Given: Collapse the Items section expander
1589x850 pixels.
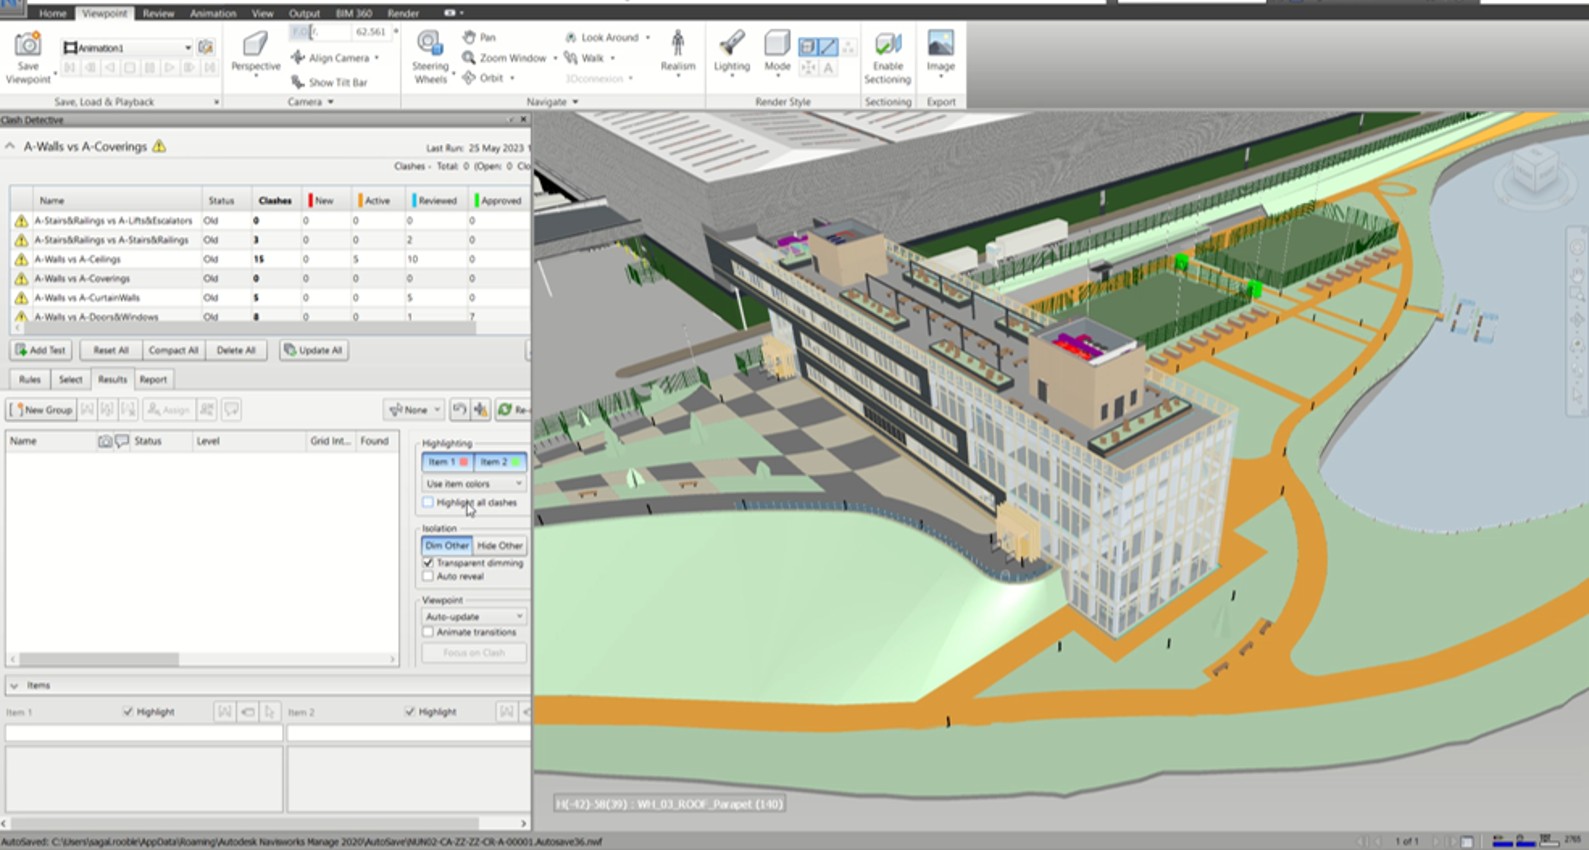Looking at the screenshot, I should tap(14, 686).
